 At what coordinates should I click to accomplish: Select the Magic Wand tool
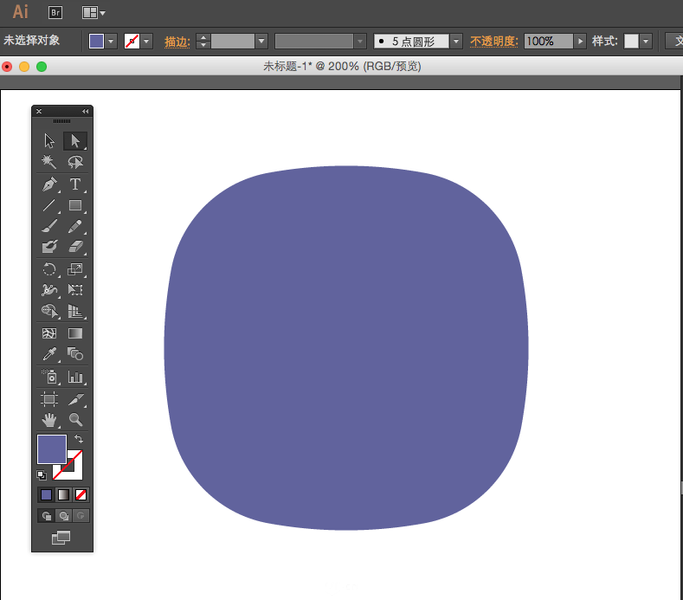click(x=49, y=162)
